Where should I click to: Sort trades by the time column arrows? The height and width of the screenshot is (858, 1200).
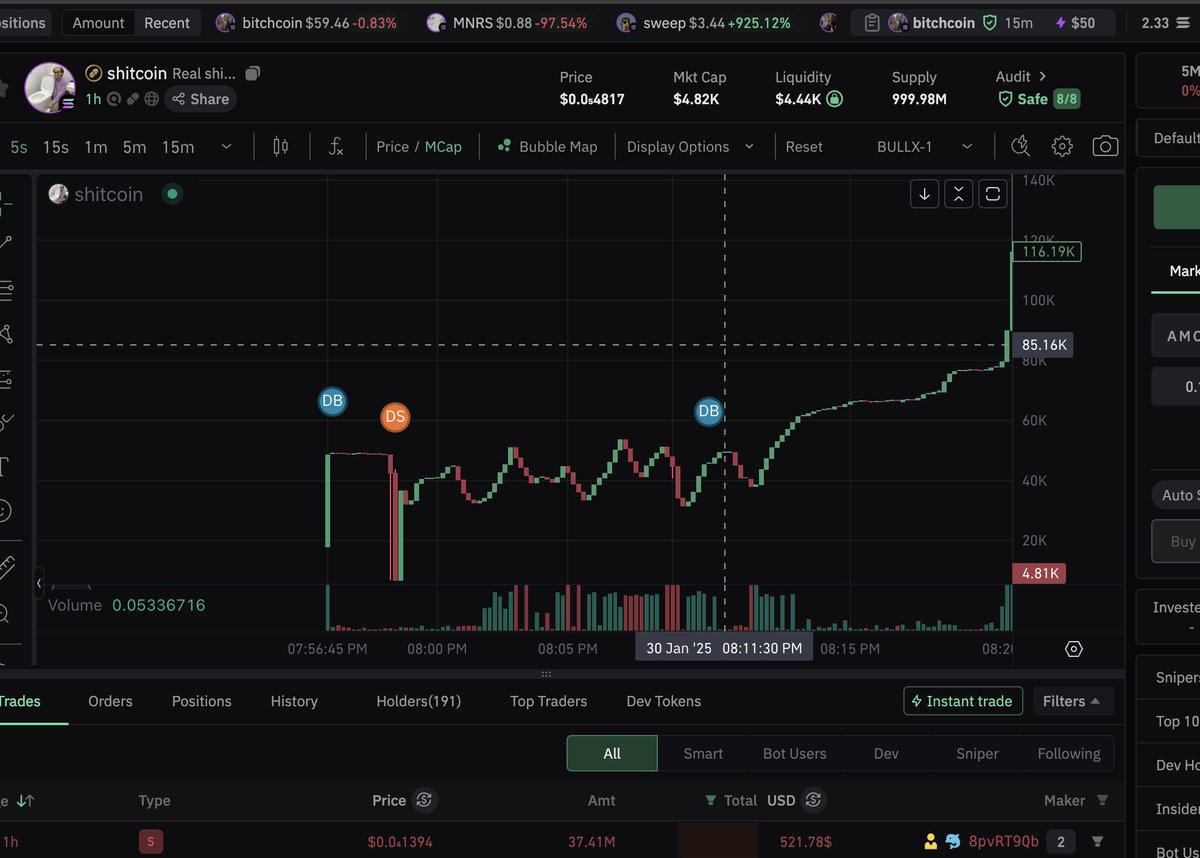(25, 800)
